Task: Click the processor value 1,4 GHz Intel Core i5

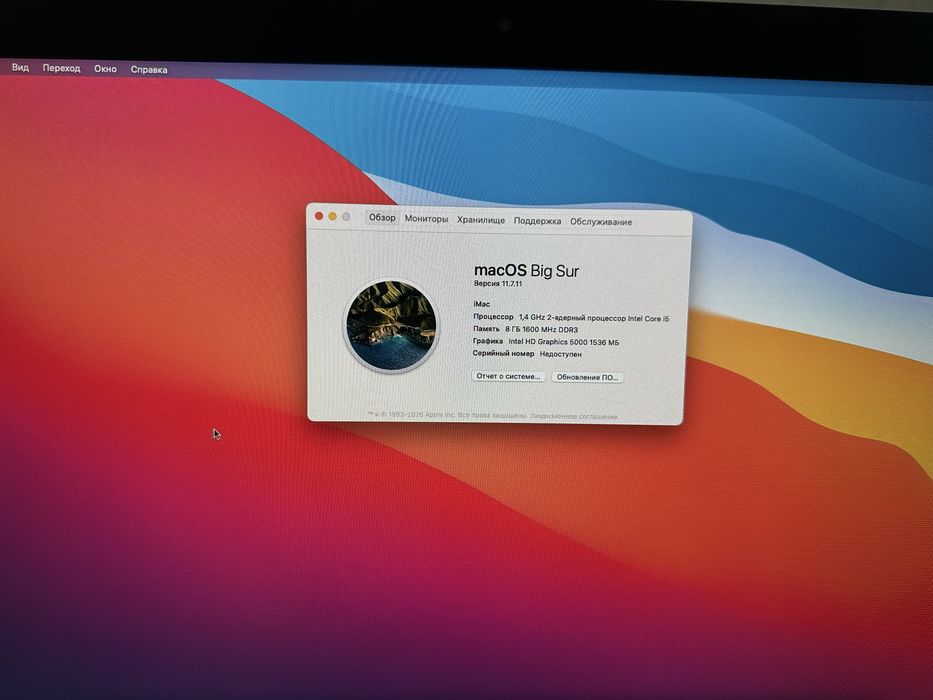Action: pos(594,318)
